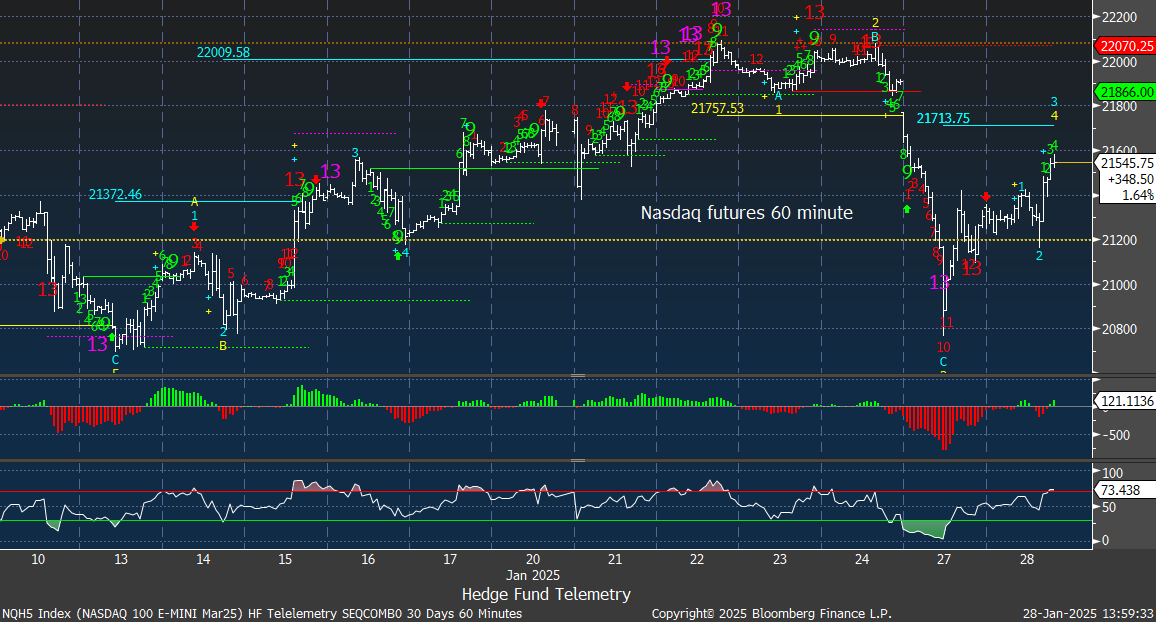Click the 'Hedge Fund Telemetry' chart title

click(546, 594)
